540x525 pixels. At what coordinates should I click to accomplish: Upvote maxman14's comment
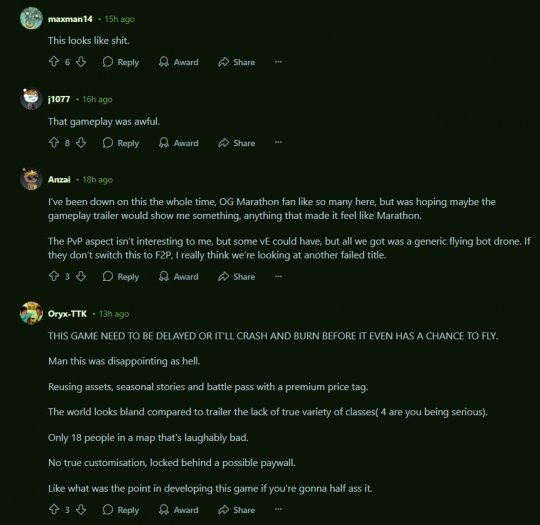54,62
